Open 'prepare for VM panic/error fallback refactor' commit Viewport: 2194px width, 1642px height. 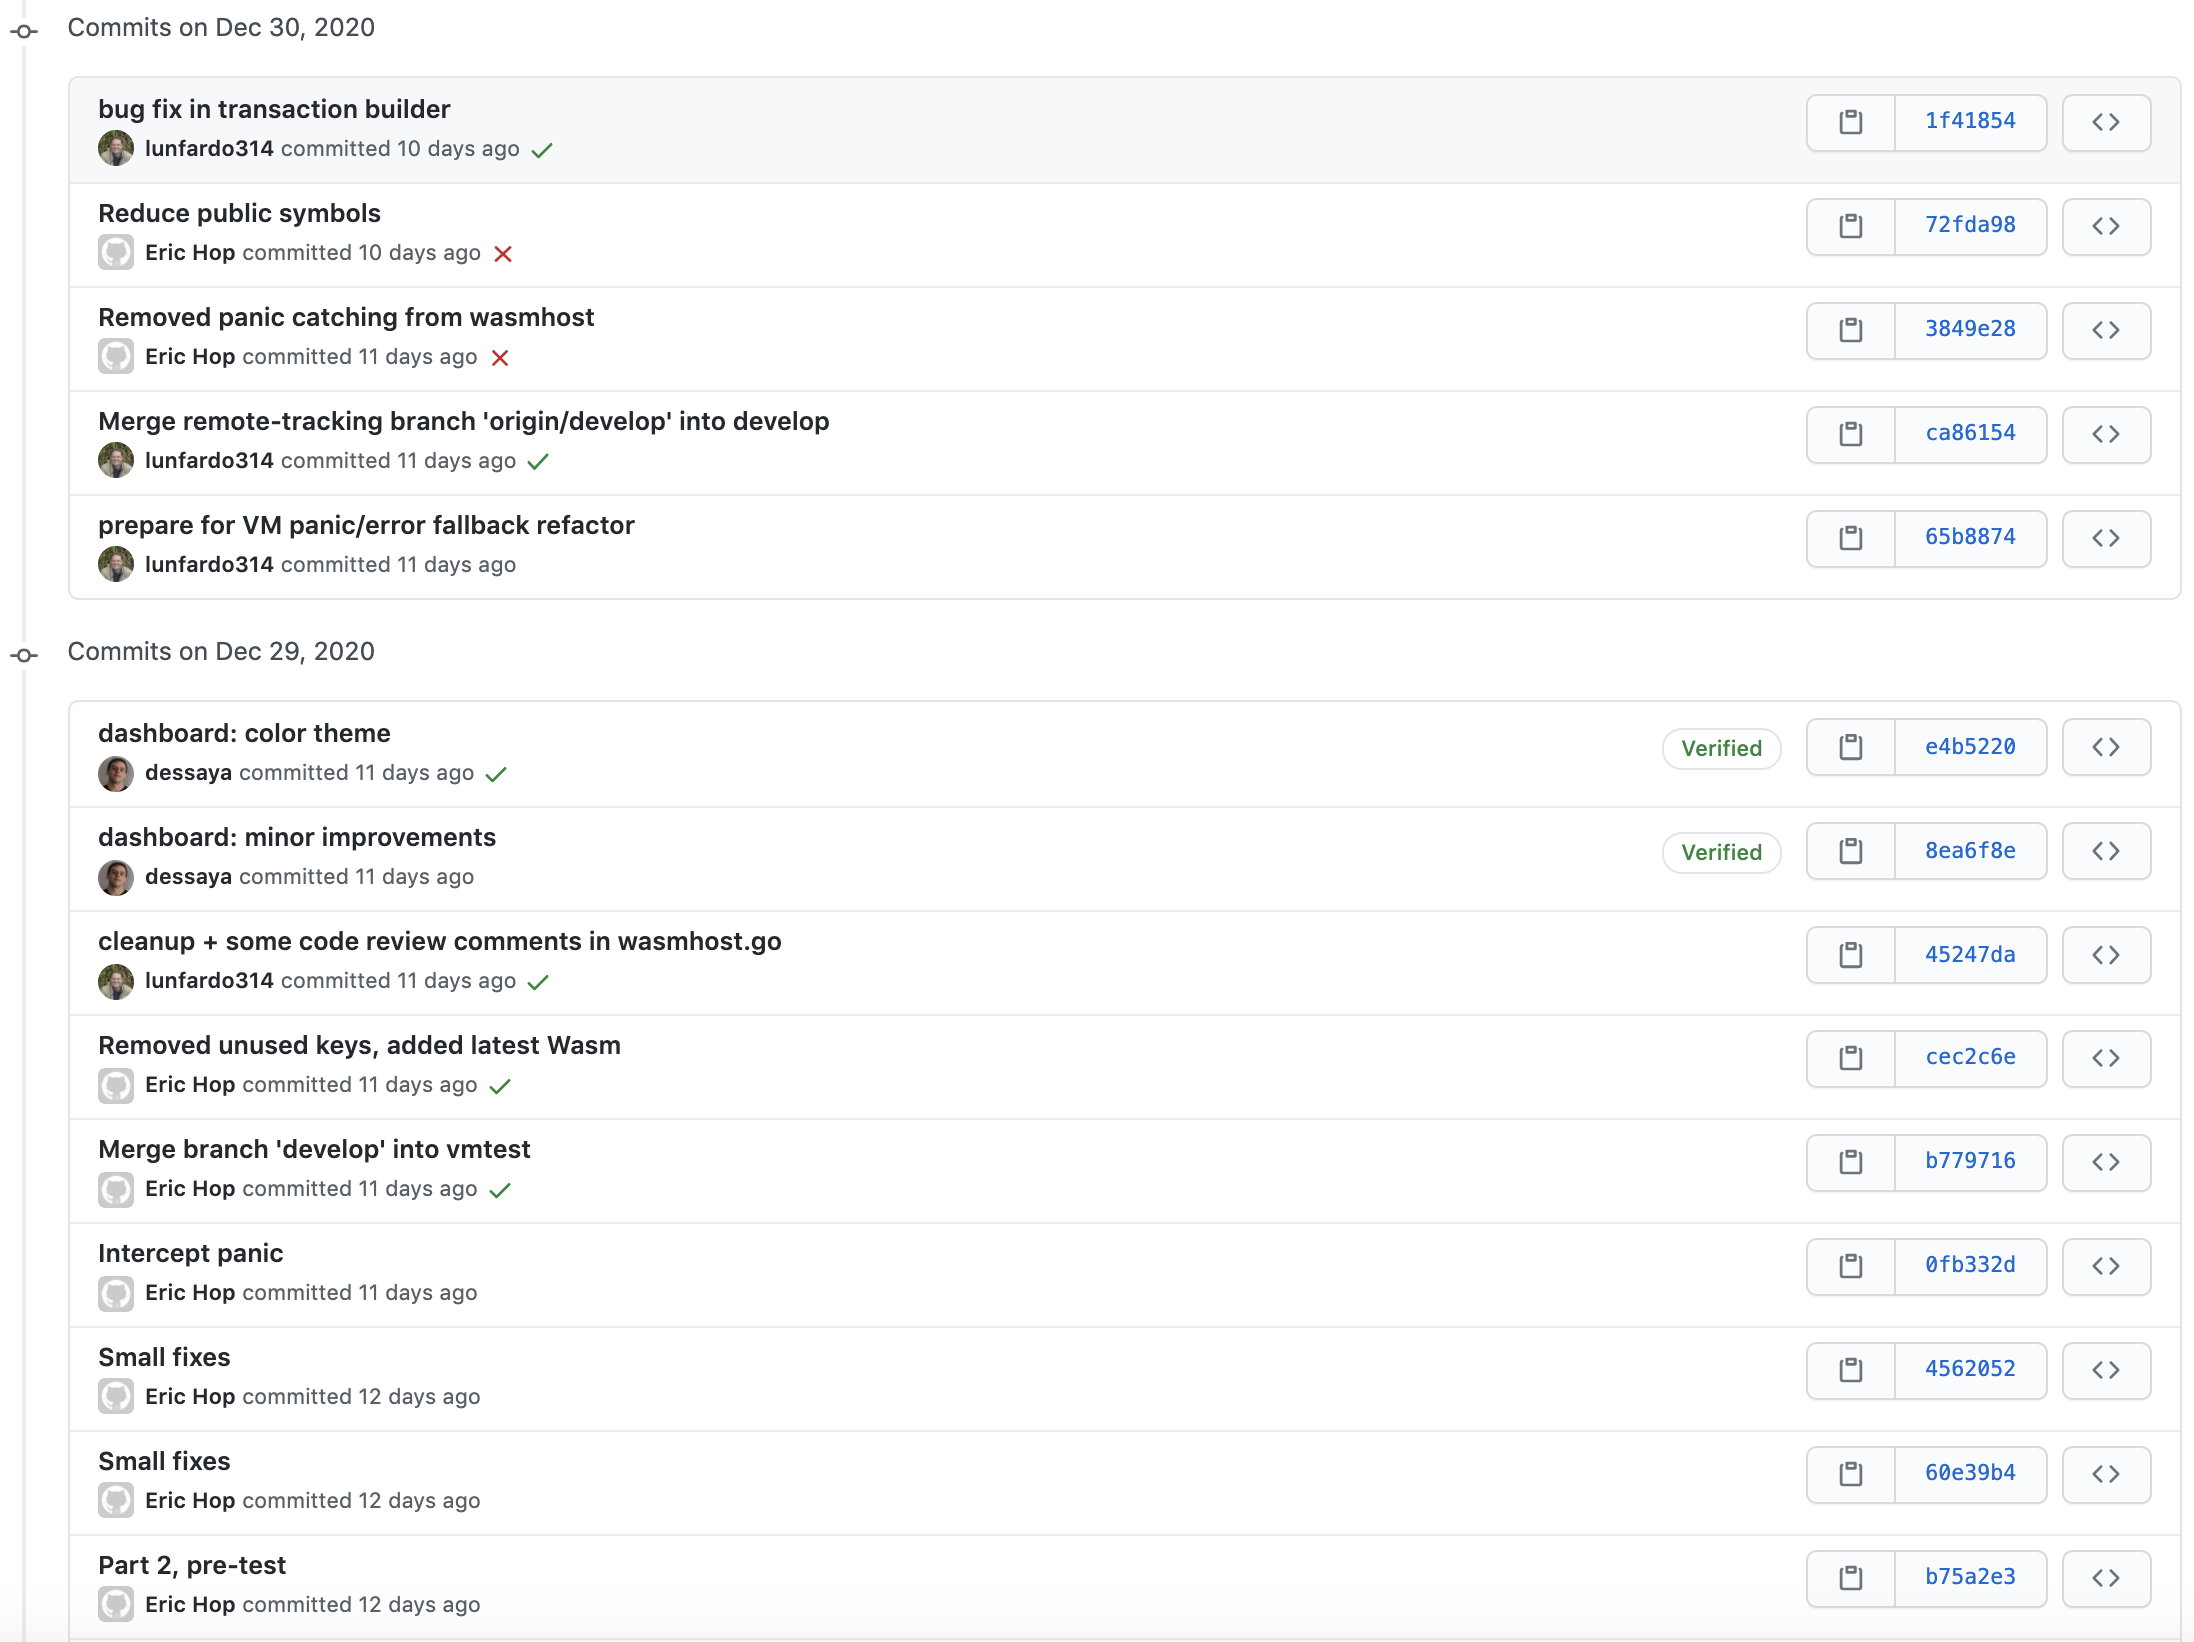point(366,525)
